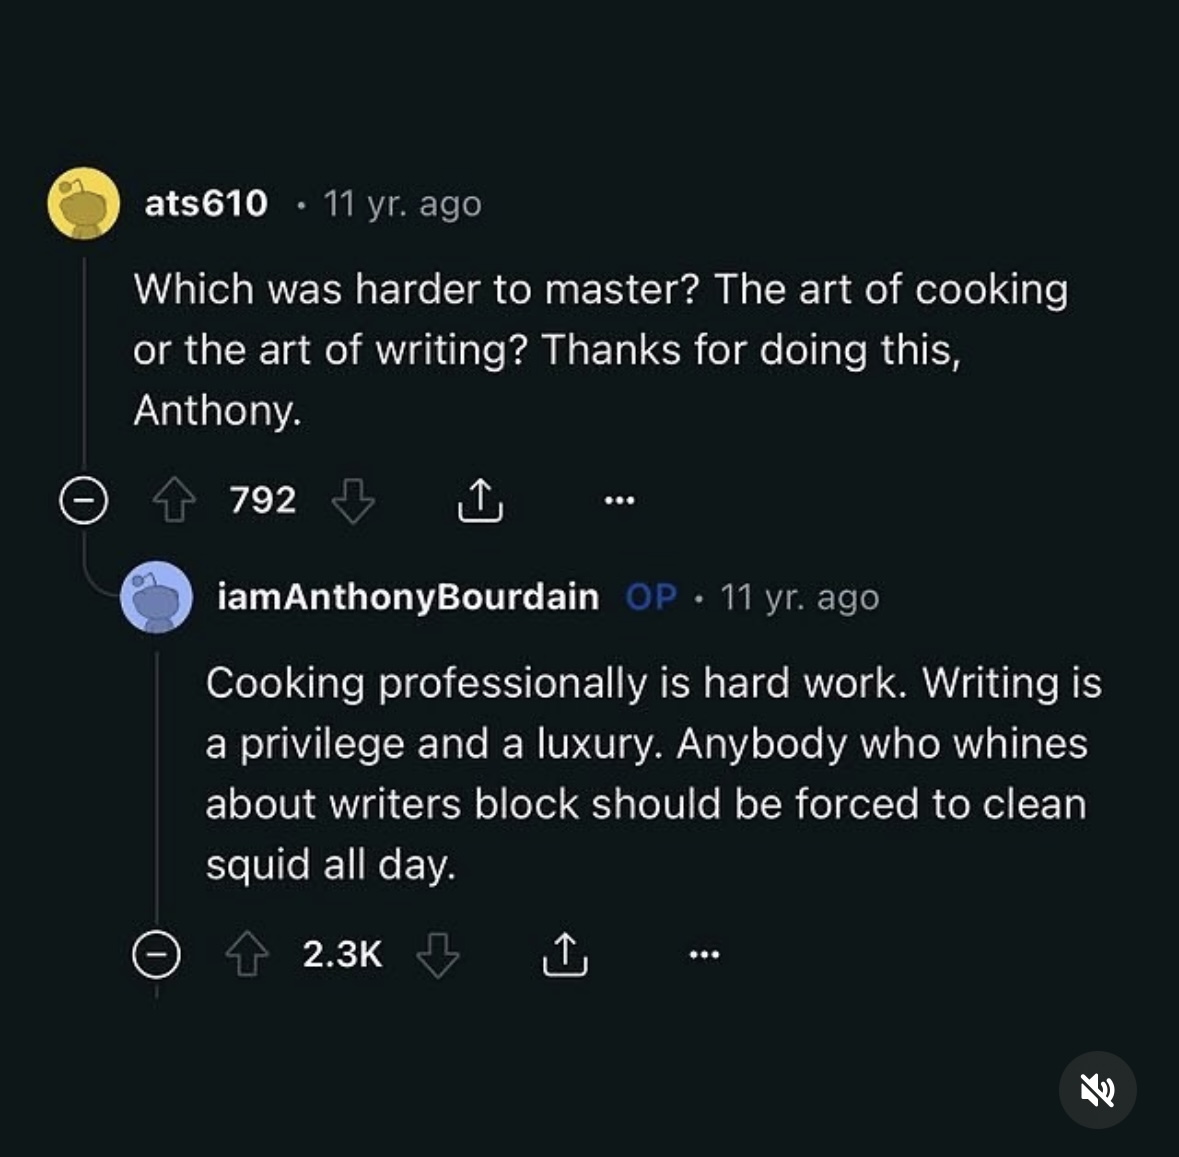Share ats610's comment
The image size is (1179, 1157).
[480, 500]
